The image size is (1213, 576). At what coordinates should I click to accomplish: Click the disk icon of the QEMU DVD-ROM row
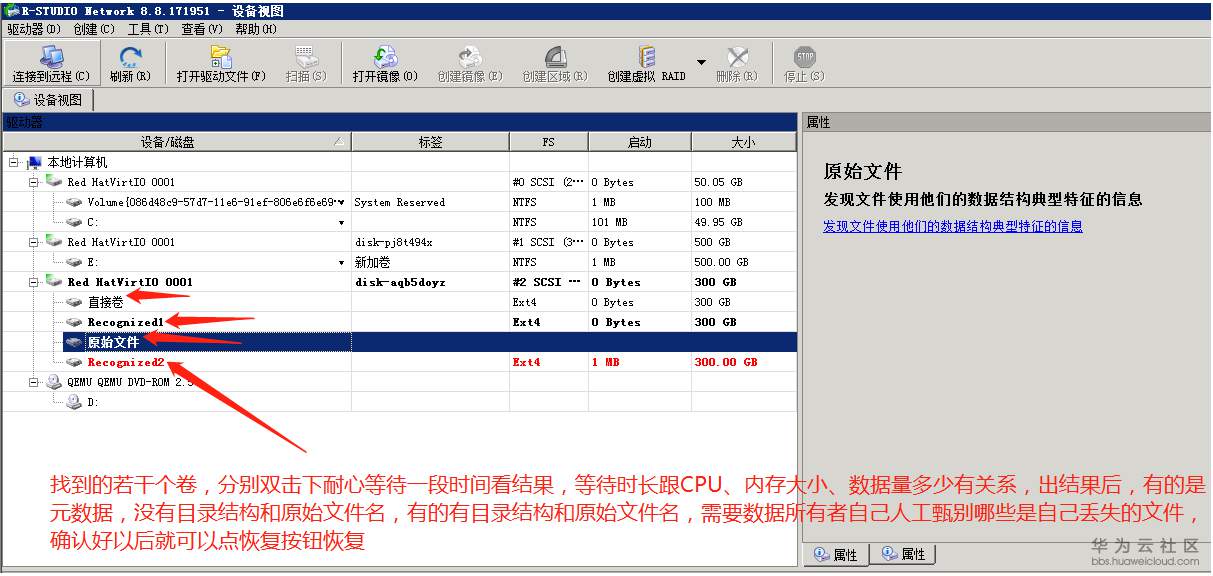pyautogui.click(x=54, y=382)
